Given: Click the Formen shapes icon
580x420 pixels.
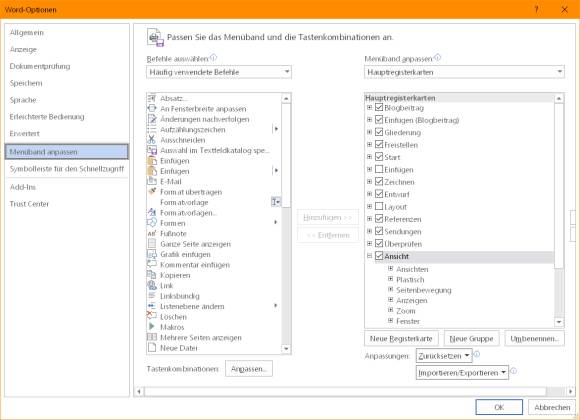Looking at the screenshot, I should [x=152, y=223].
